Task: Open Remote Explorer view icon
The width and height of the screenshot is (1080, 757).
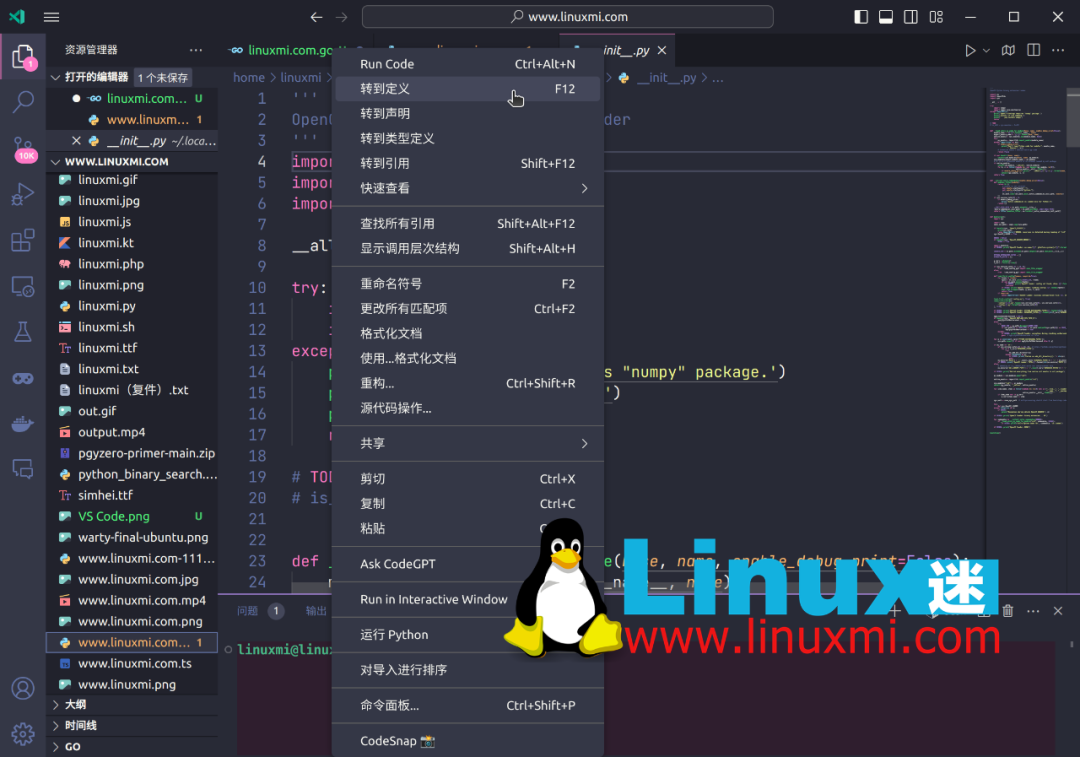Action: pyautogui.click(x=23, y=287)
